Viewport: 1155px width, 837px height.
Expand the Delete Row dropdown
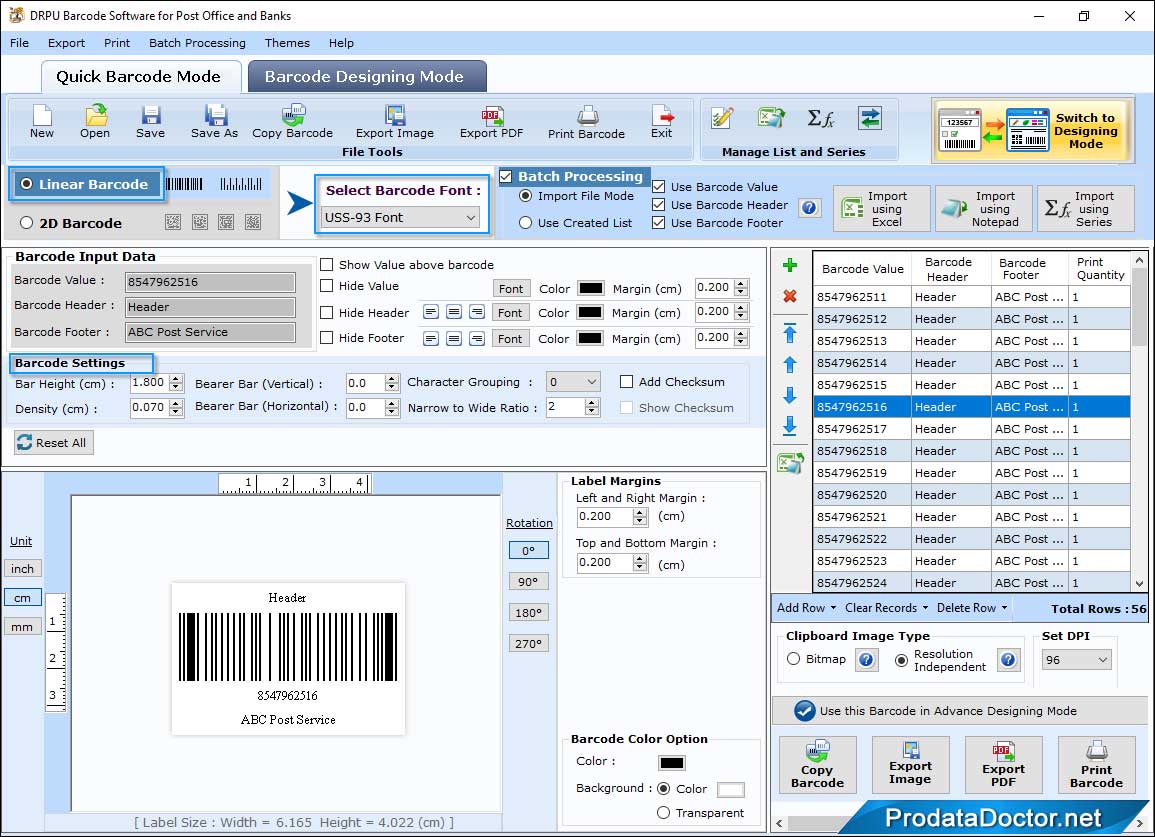[x=972, y=608]
